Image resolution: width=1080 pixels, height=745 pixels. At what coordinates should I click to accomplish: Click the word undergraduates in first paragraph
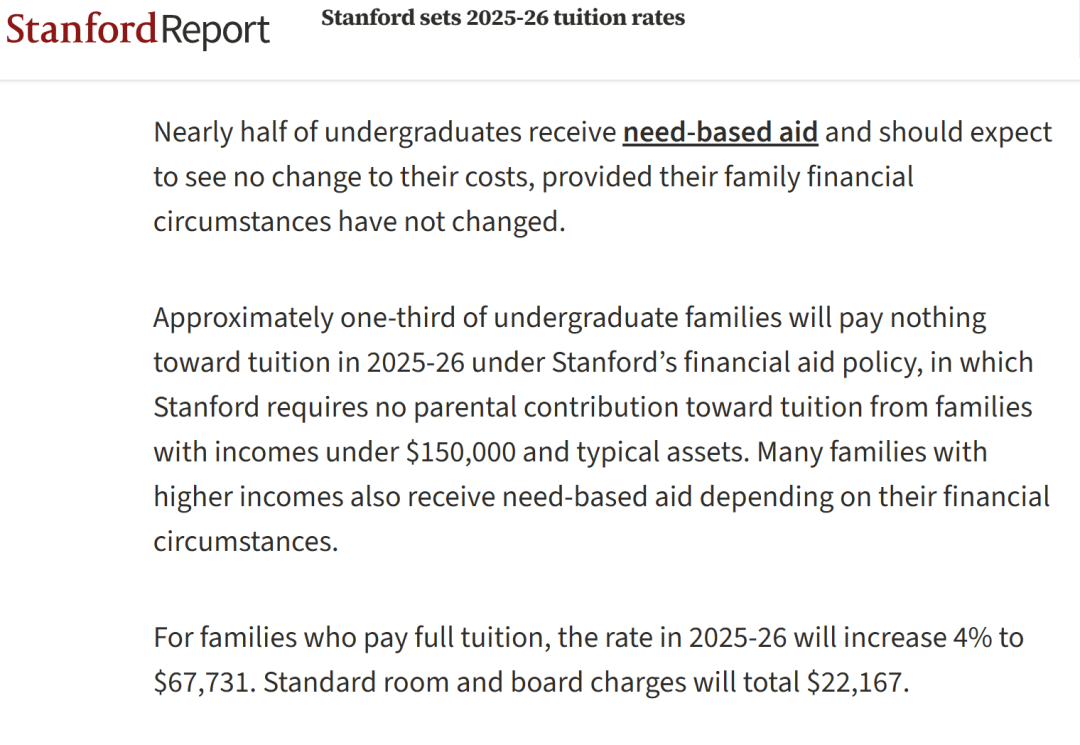coord(422,132)
